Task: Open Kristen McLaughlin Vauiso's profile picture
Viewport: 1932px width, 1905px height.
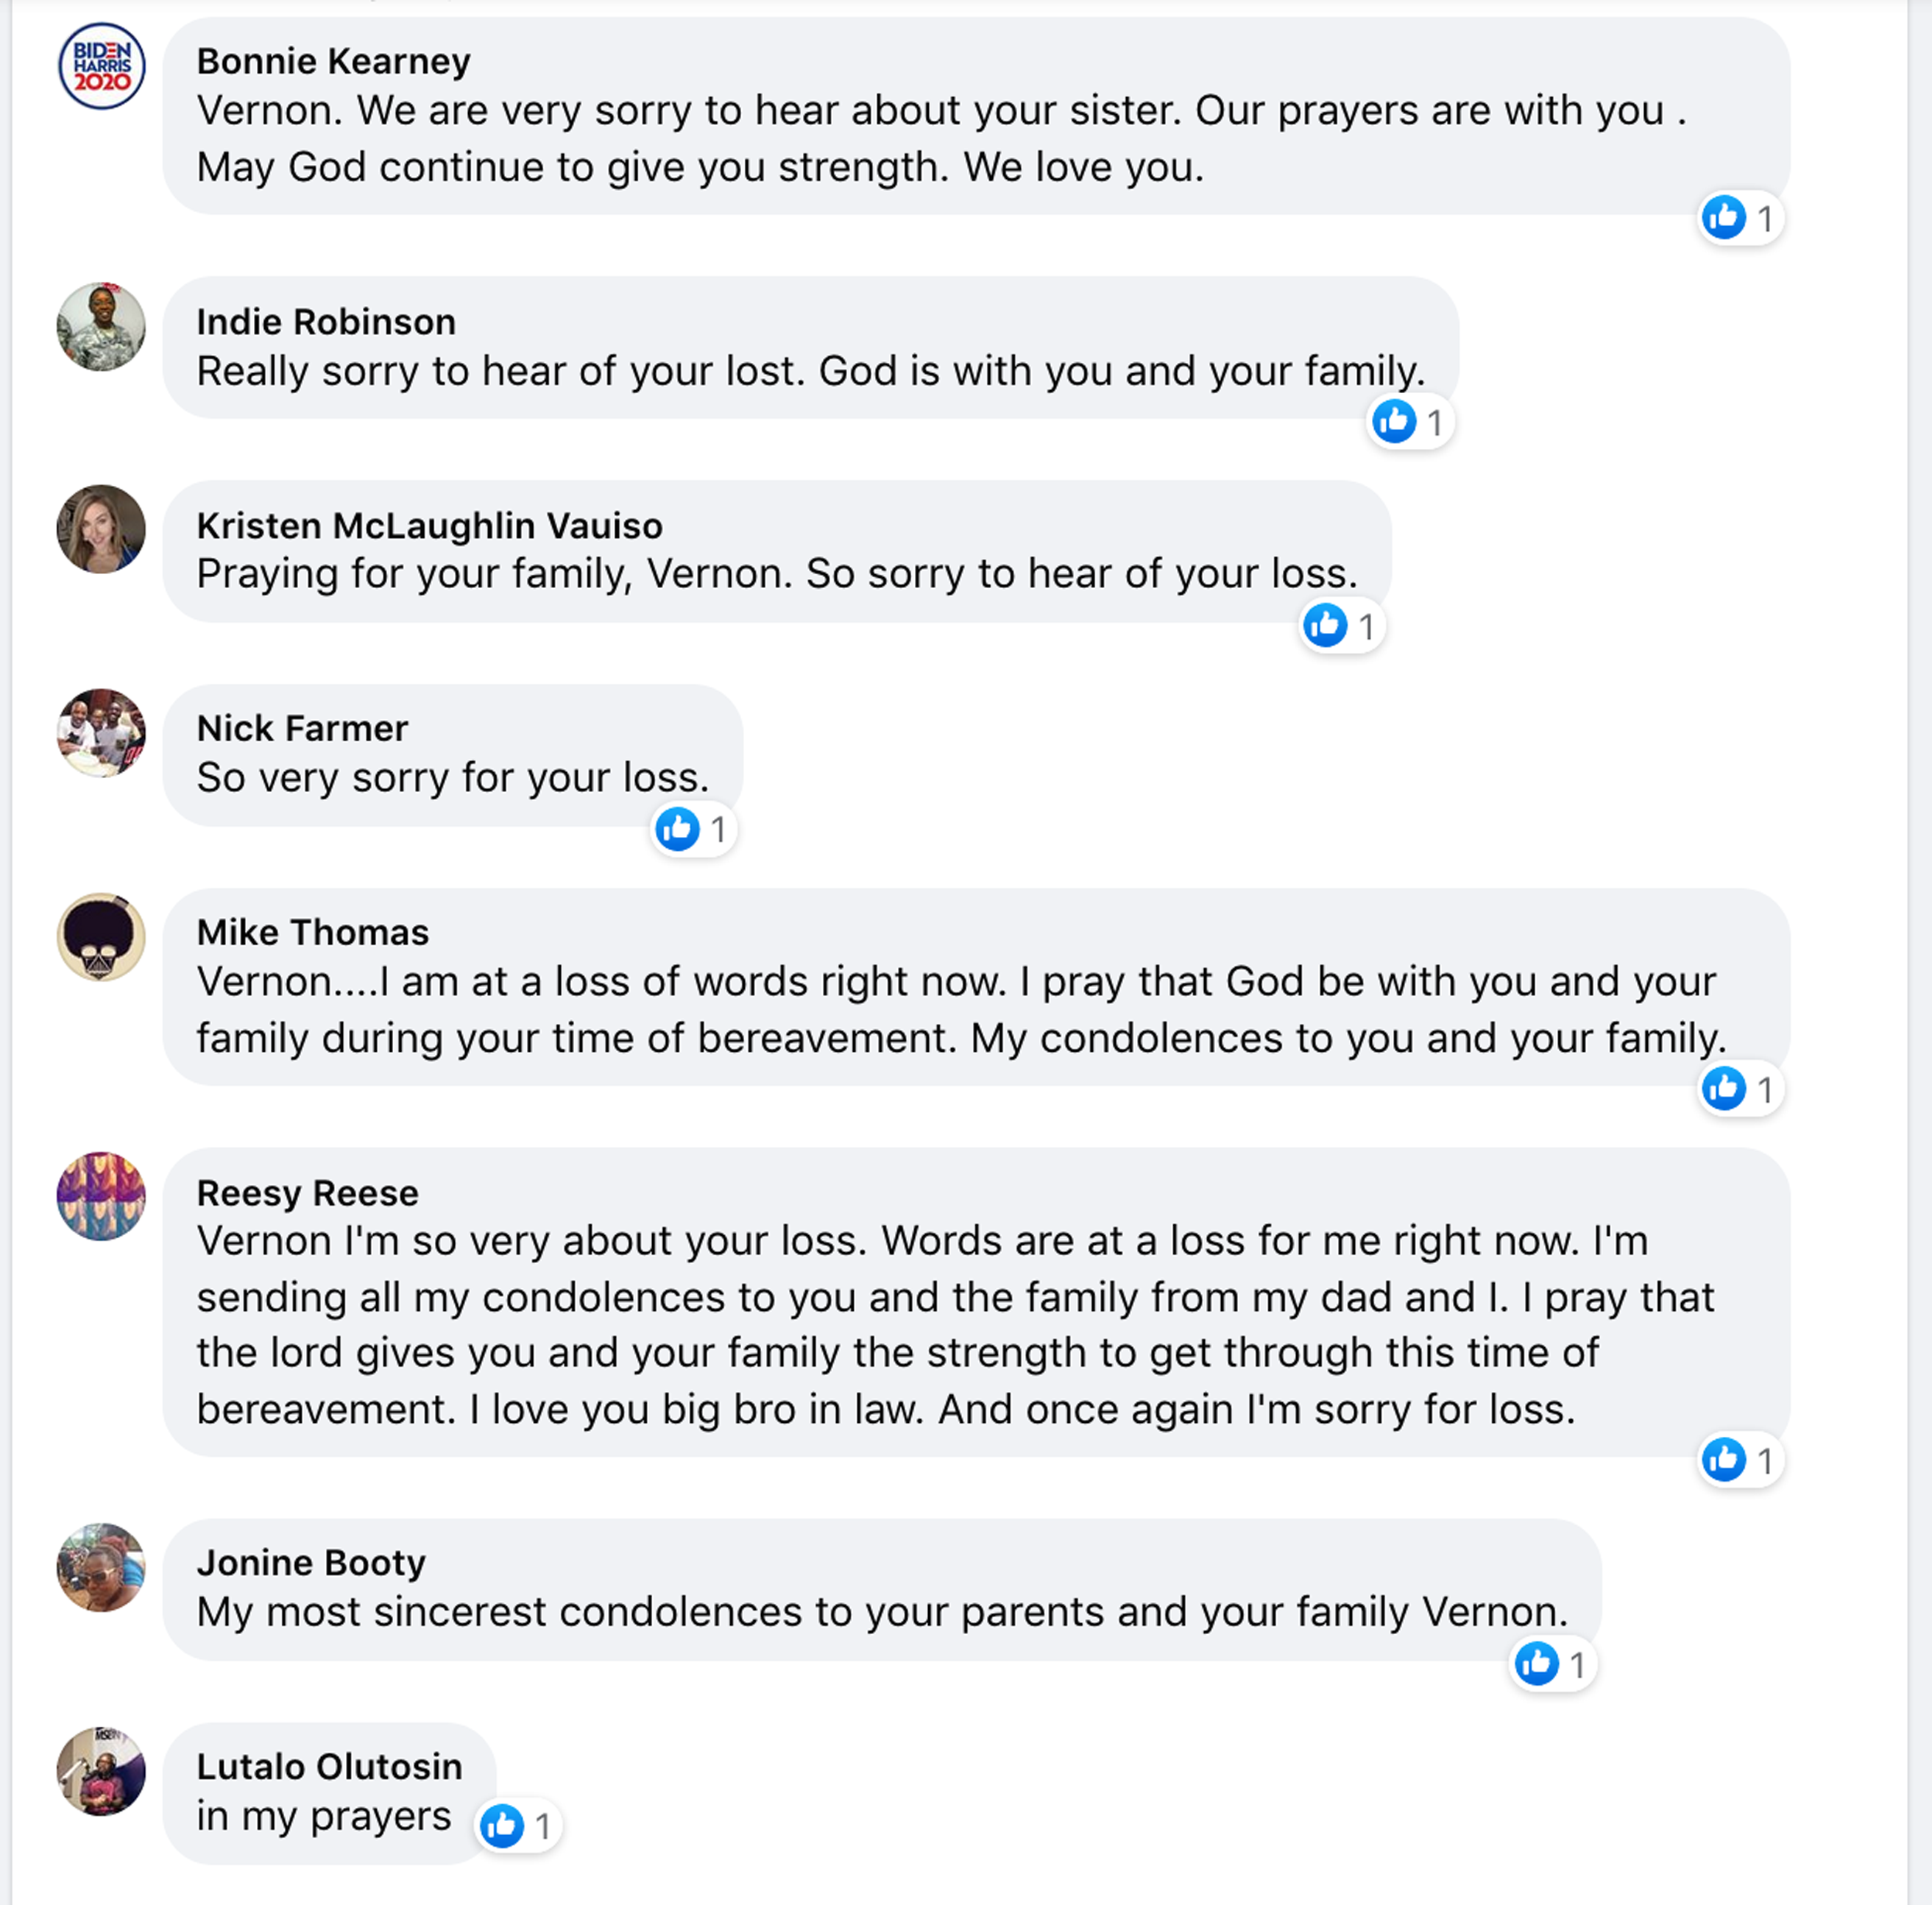Action: click(x=101, y=530)
